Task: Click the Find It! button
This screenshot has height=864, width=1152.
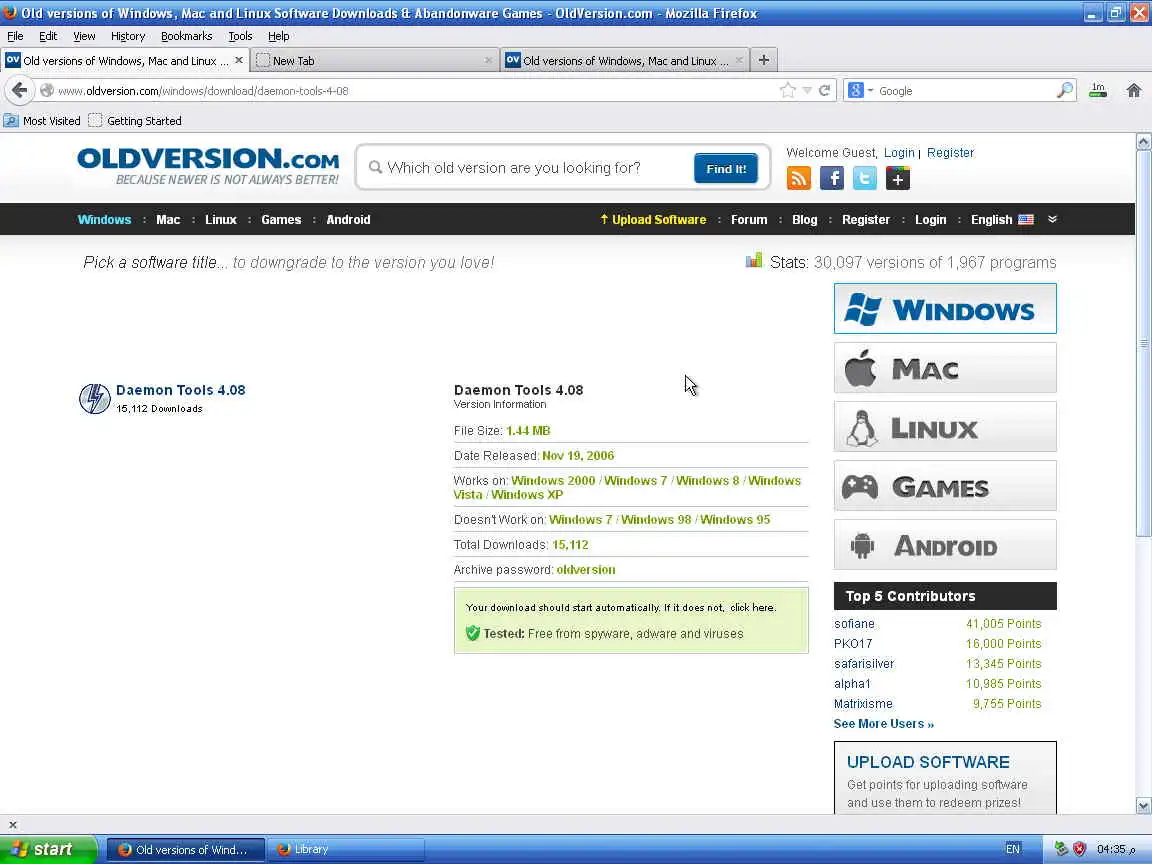Action: 726,168
